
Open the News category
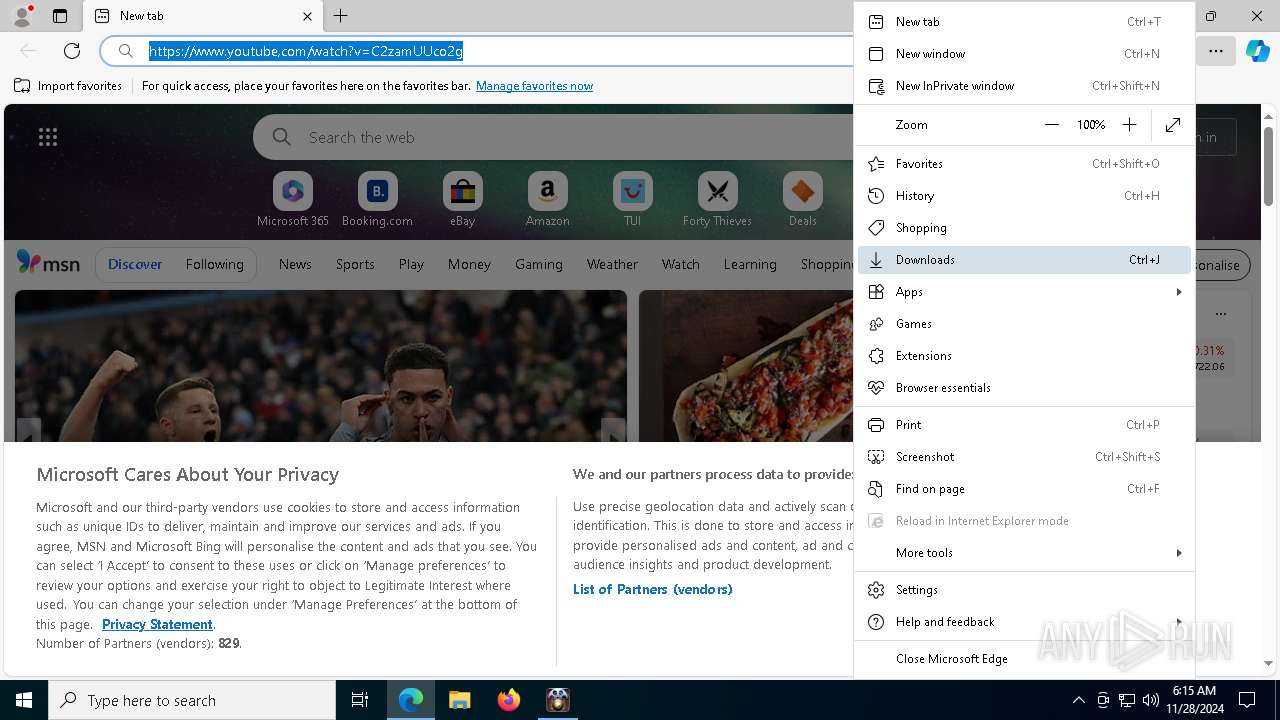[x=295, y=264]
